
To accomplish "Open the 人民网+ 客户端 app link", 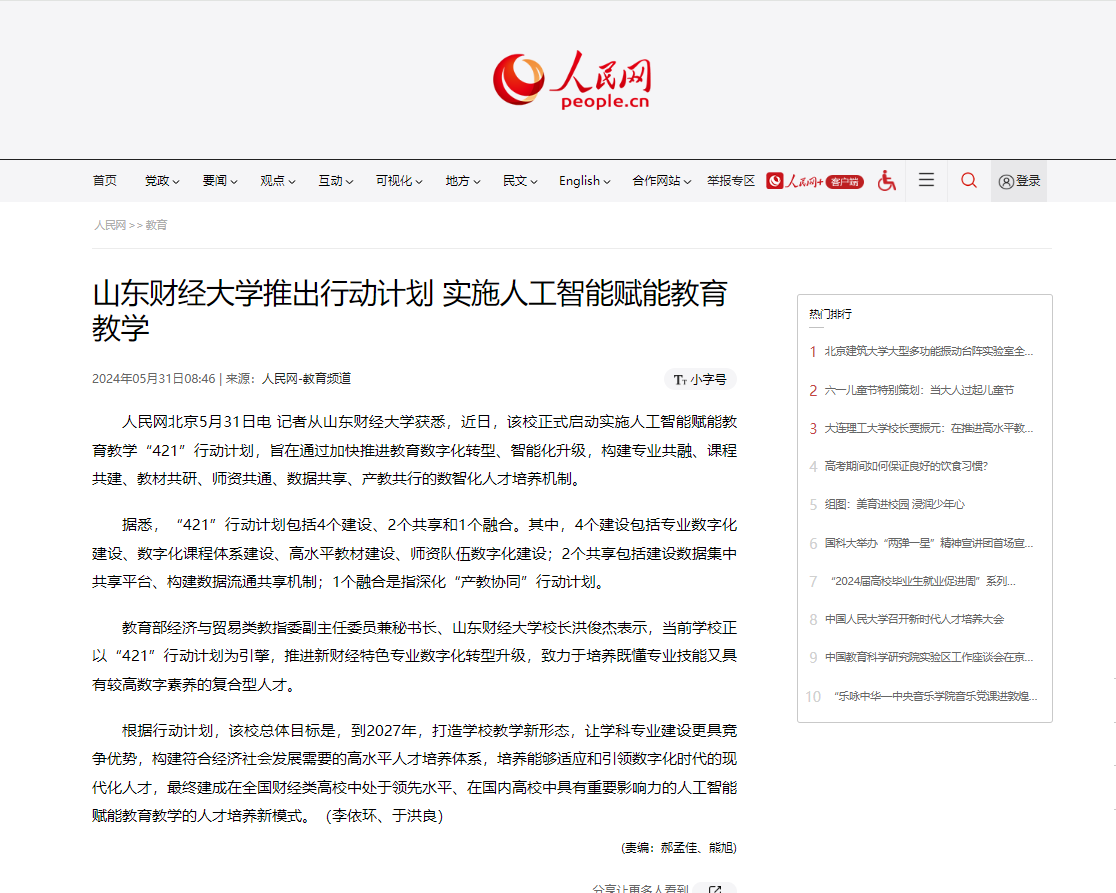I will click(x=815, y=181).
